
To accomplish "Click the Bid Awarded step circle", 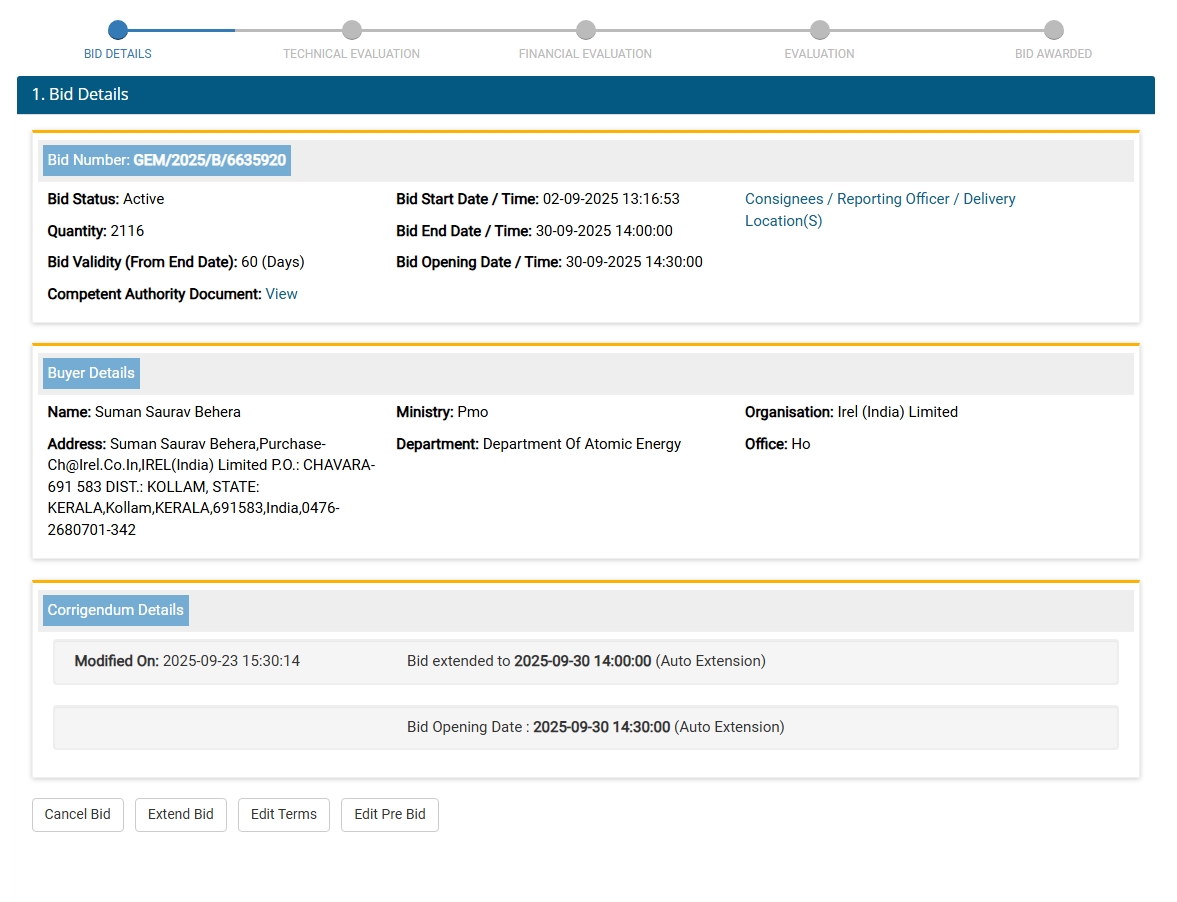I will point(1053,30).
